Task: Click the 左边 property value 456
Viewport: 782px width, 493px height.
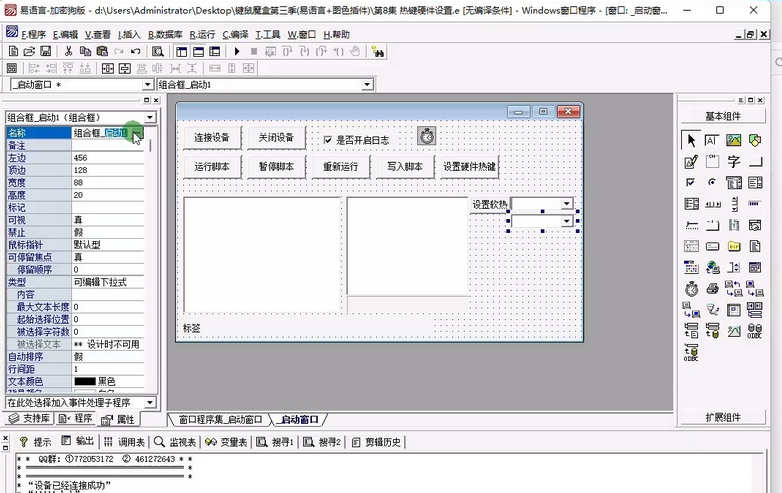Action: (108, 158)
